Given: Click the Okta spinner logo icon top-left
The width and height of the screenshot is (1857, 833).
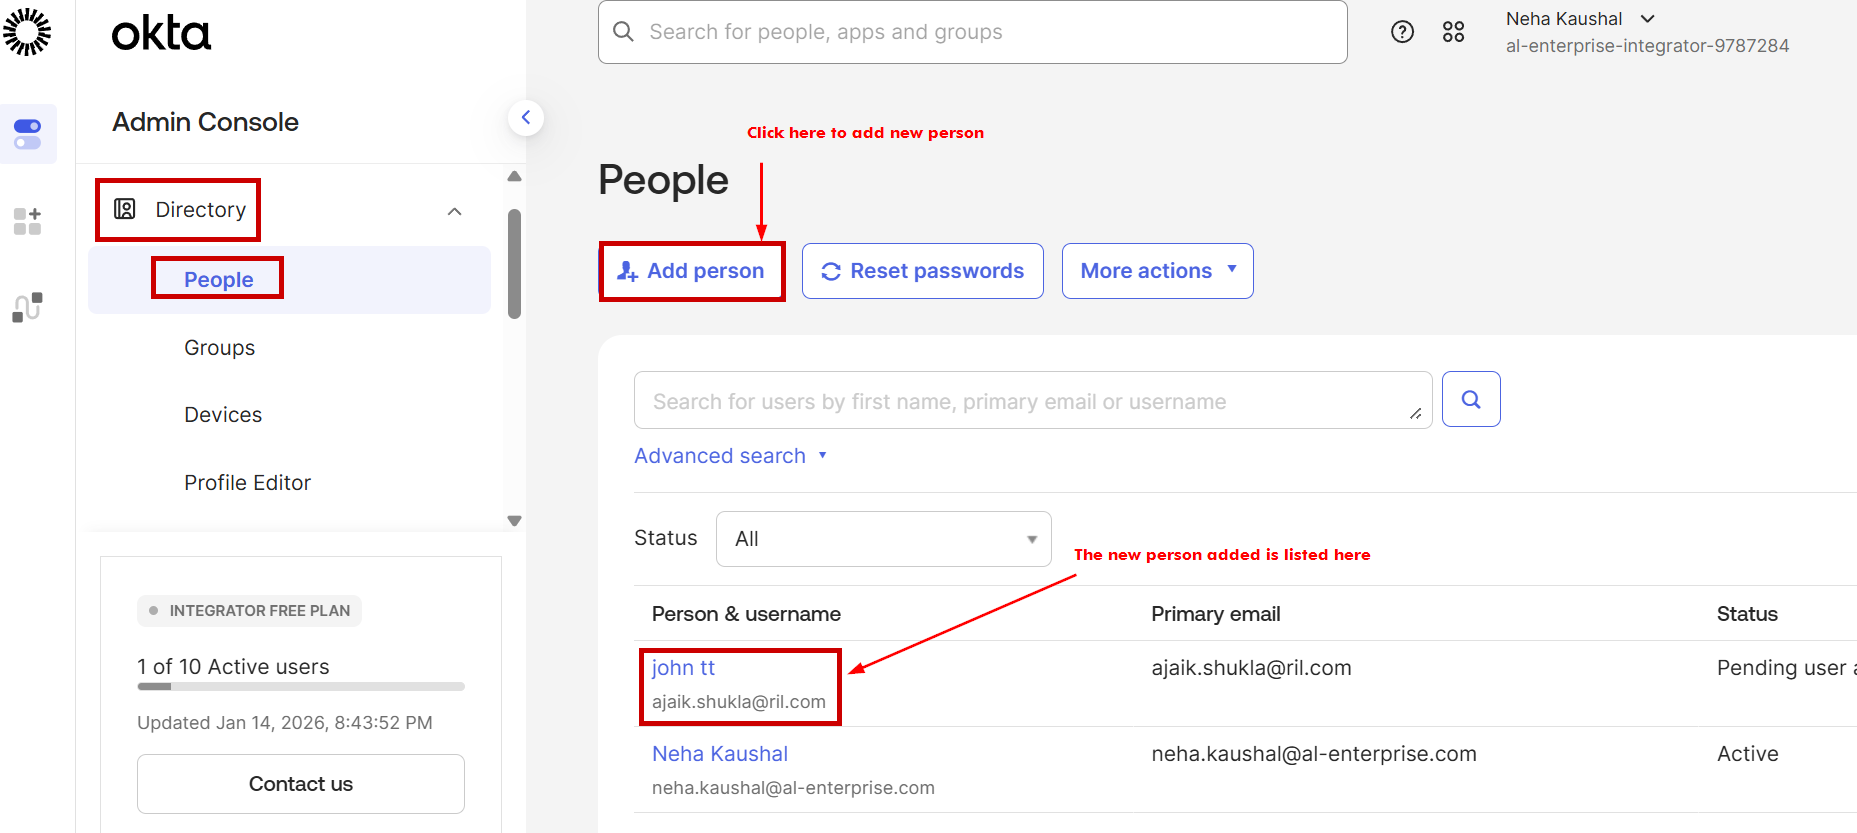Looking at the screenshot, I should tap(27, 31).
